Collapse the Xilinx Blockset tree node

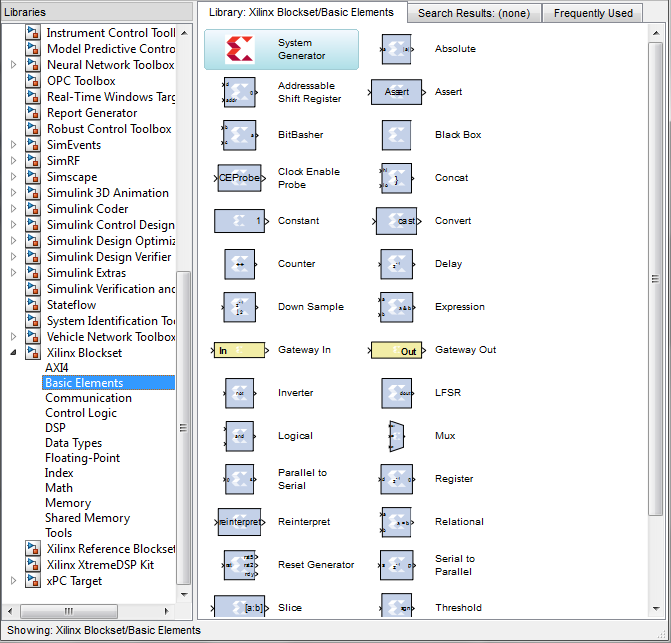[x=13, y=353]
